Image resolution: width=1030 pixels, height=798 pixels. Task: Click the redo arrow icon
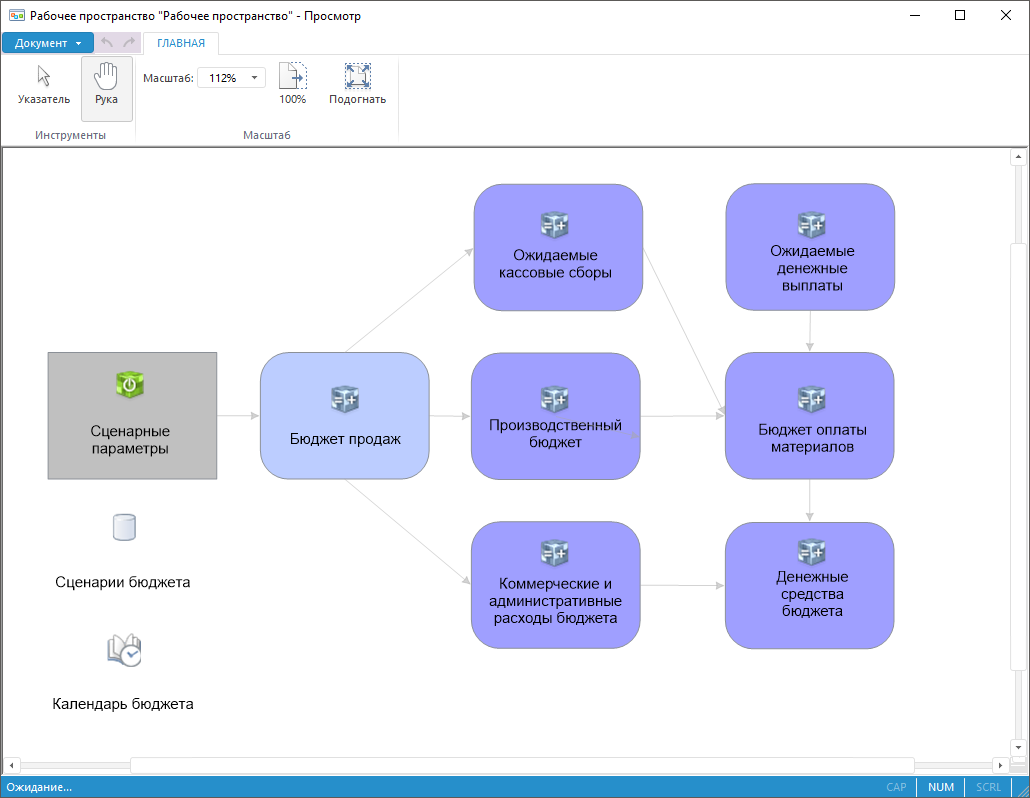coord(129,43)
